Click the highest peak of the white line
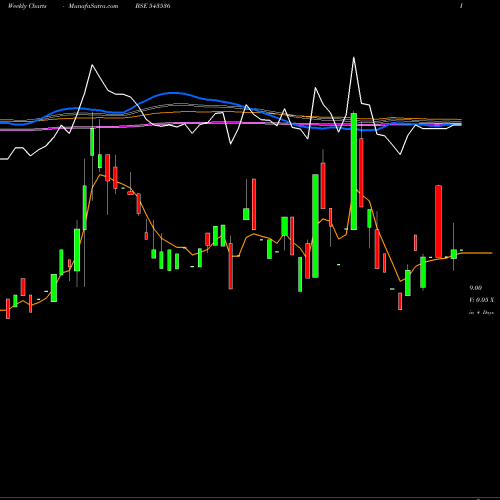Viewport: 500px width, 500px height. 354,58
